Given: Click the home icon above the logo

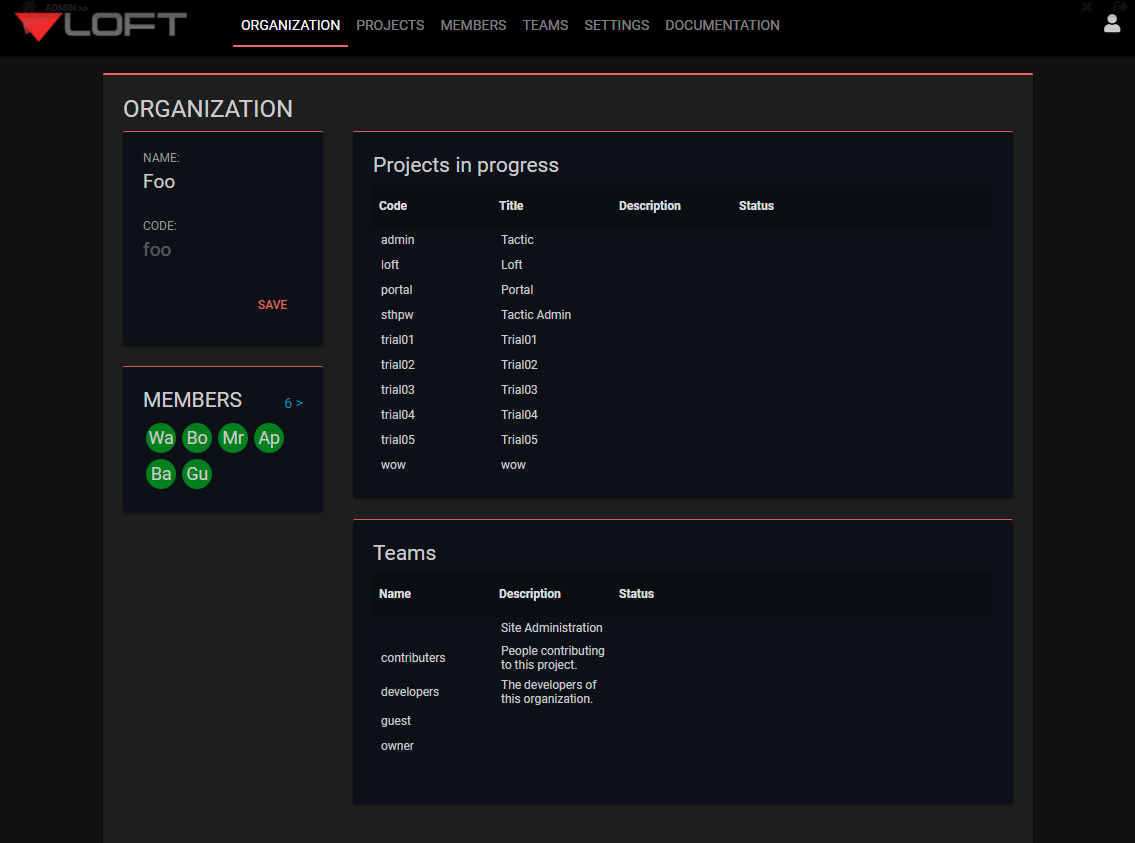Looking at the screenshot, I should pyautogui.click(x=29, y=7).
